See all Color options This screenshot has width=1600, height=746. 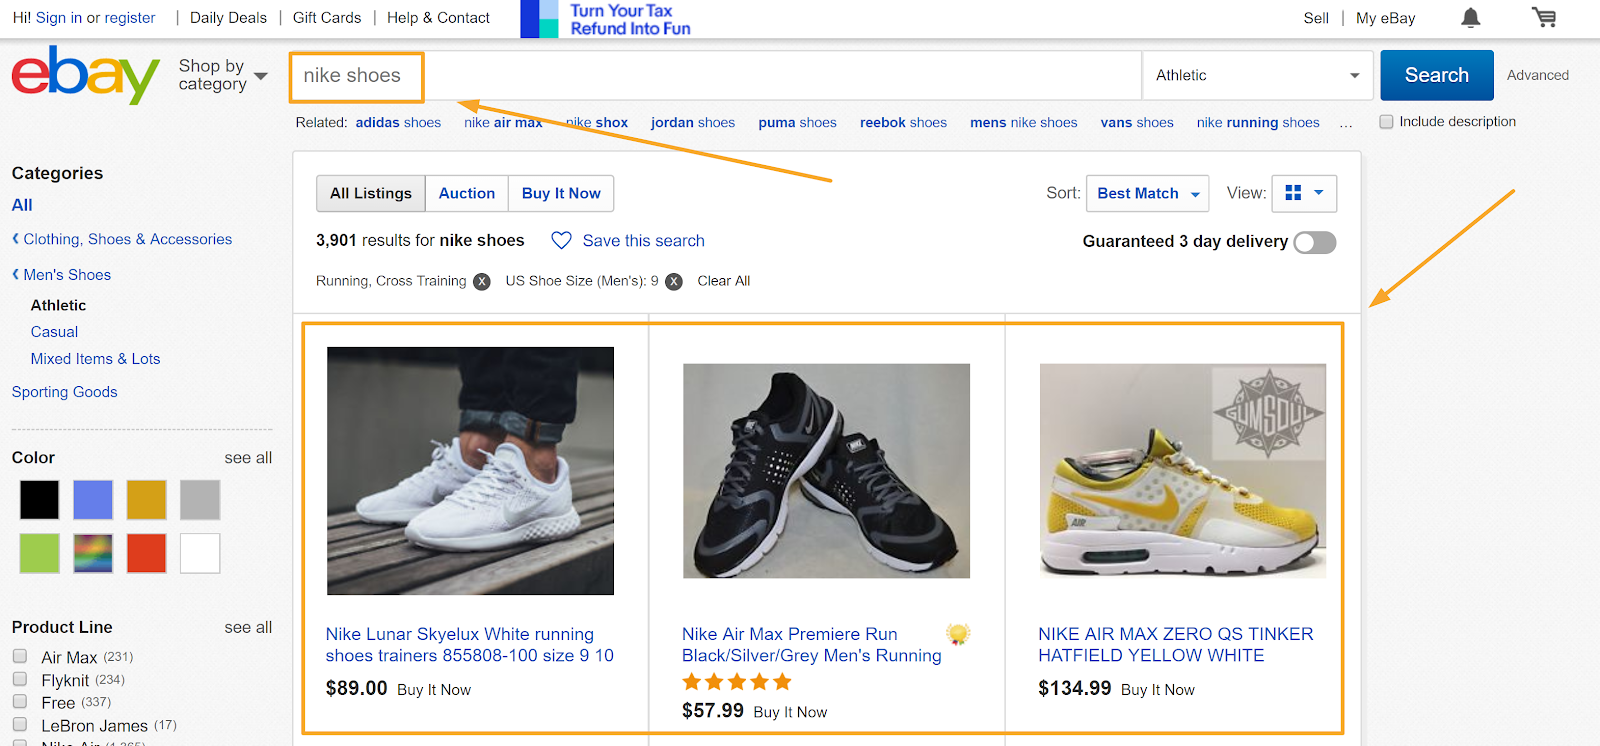(x=248, y=458)
